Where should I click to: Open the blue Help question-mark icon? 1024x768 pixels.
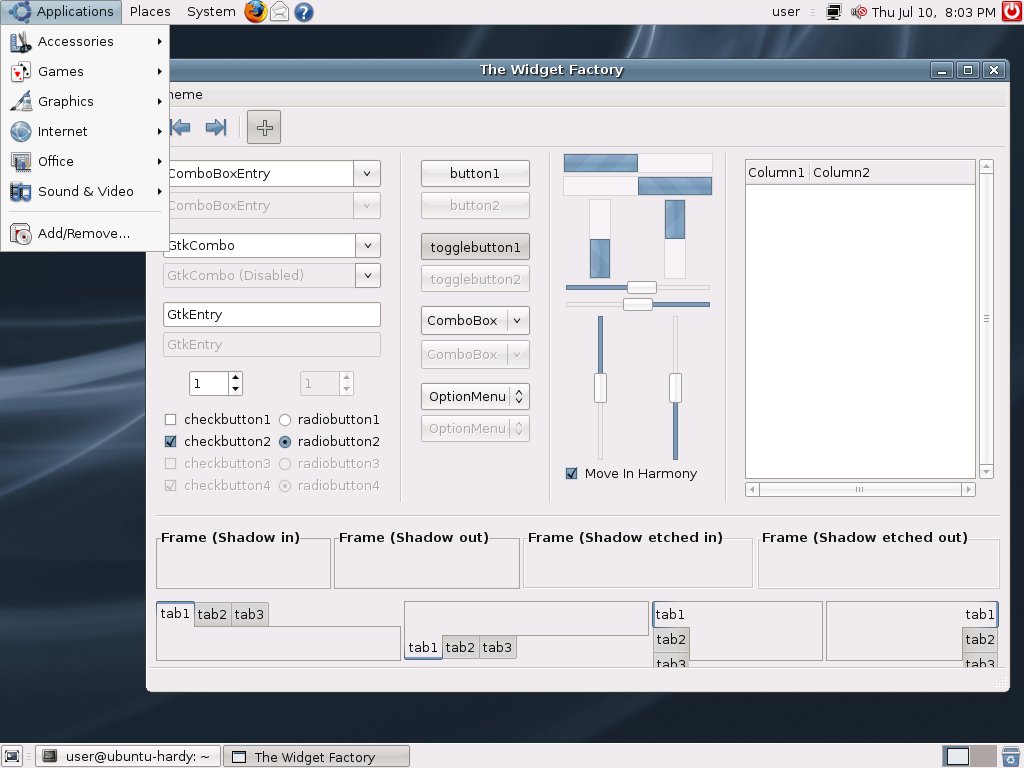tap(304, 12)
